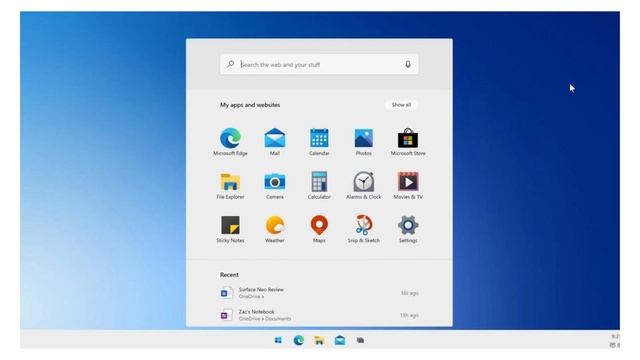This screenshot has height=360, width=640.
Task: Open the Weather app
Action: point(275,229)
